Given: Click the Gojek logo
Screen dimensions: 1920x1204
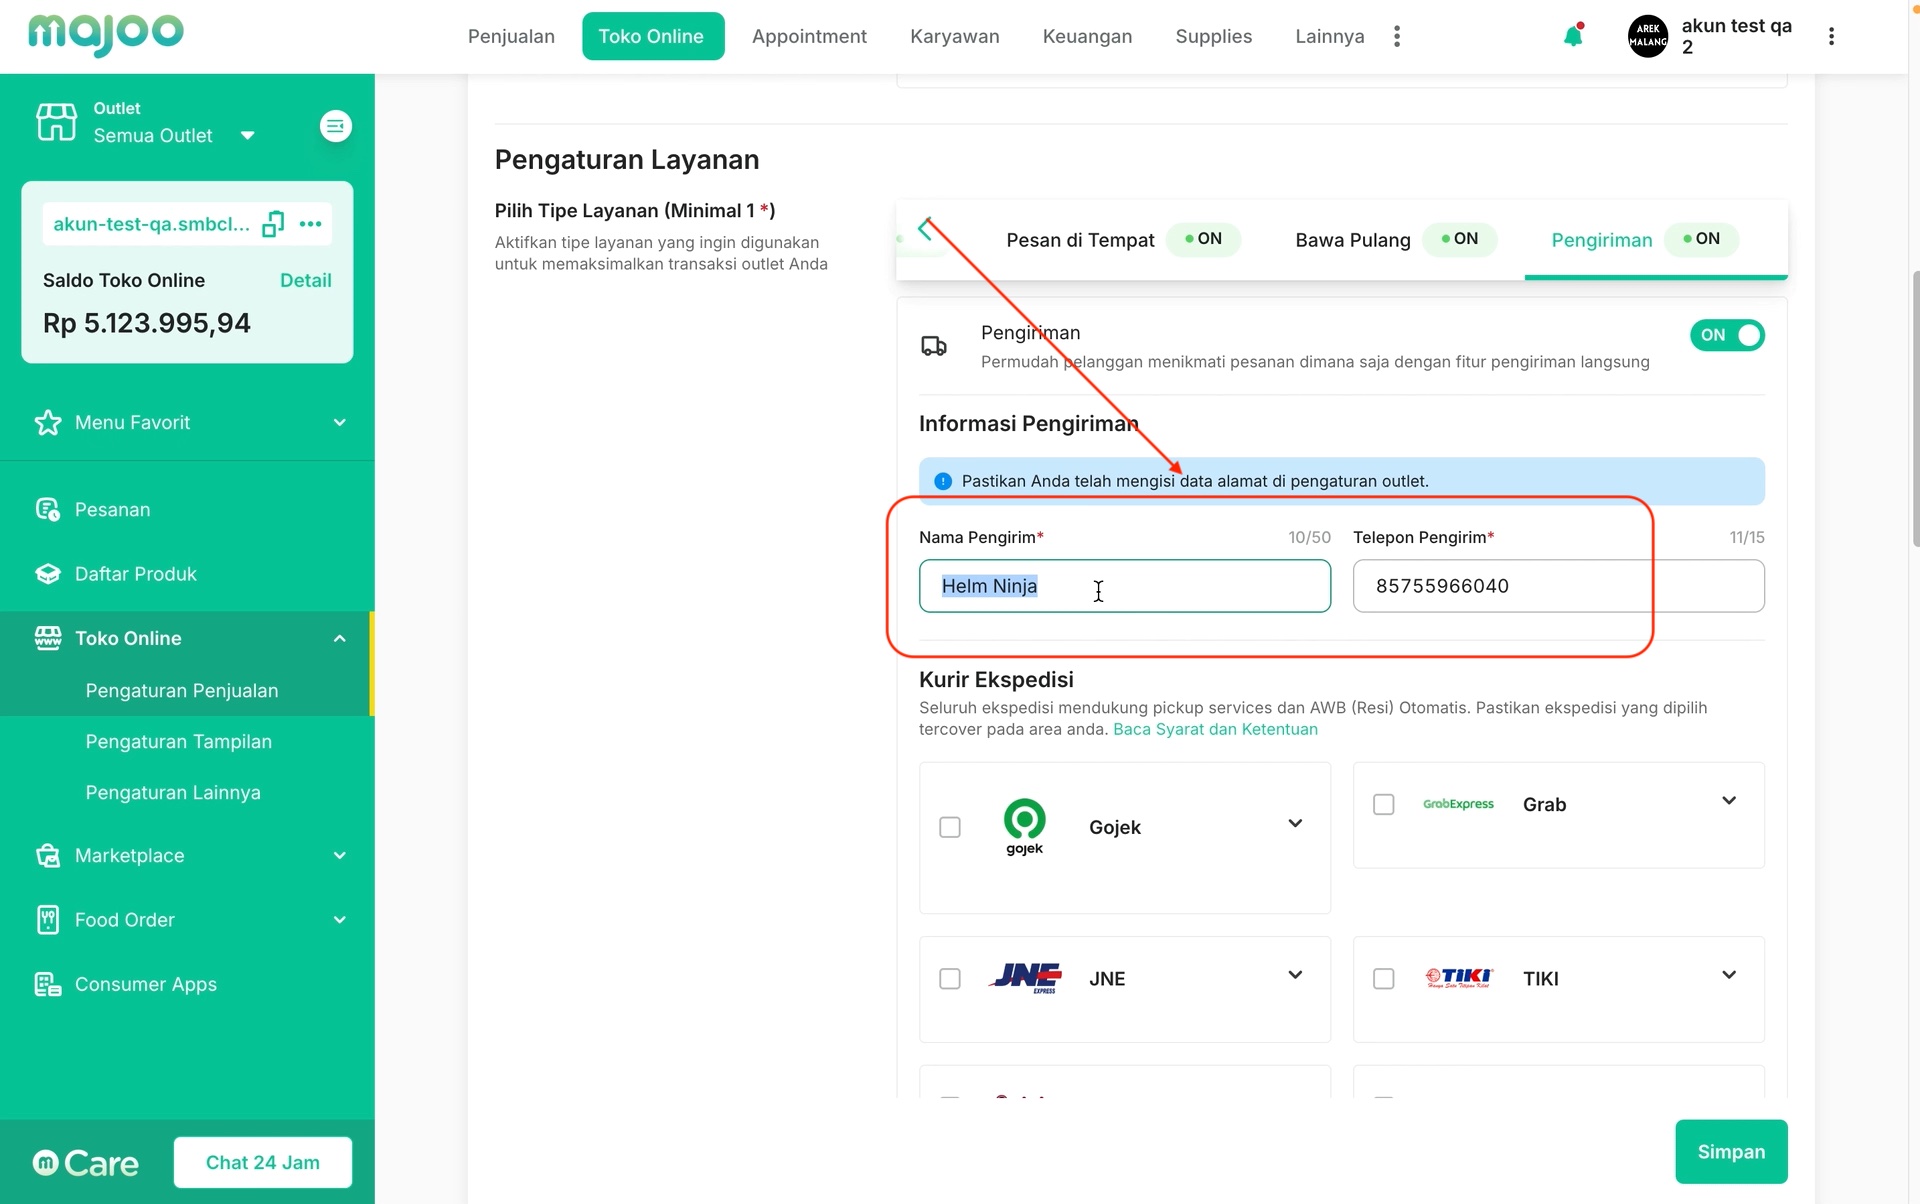Looking at the screenshot, I should pos(1024,827).
